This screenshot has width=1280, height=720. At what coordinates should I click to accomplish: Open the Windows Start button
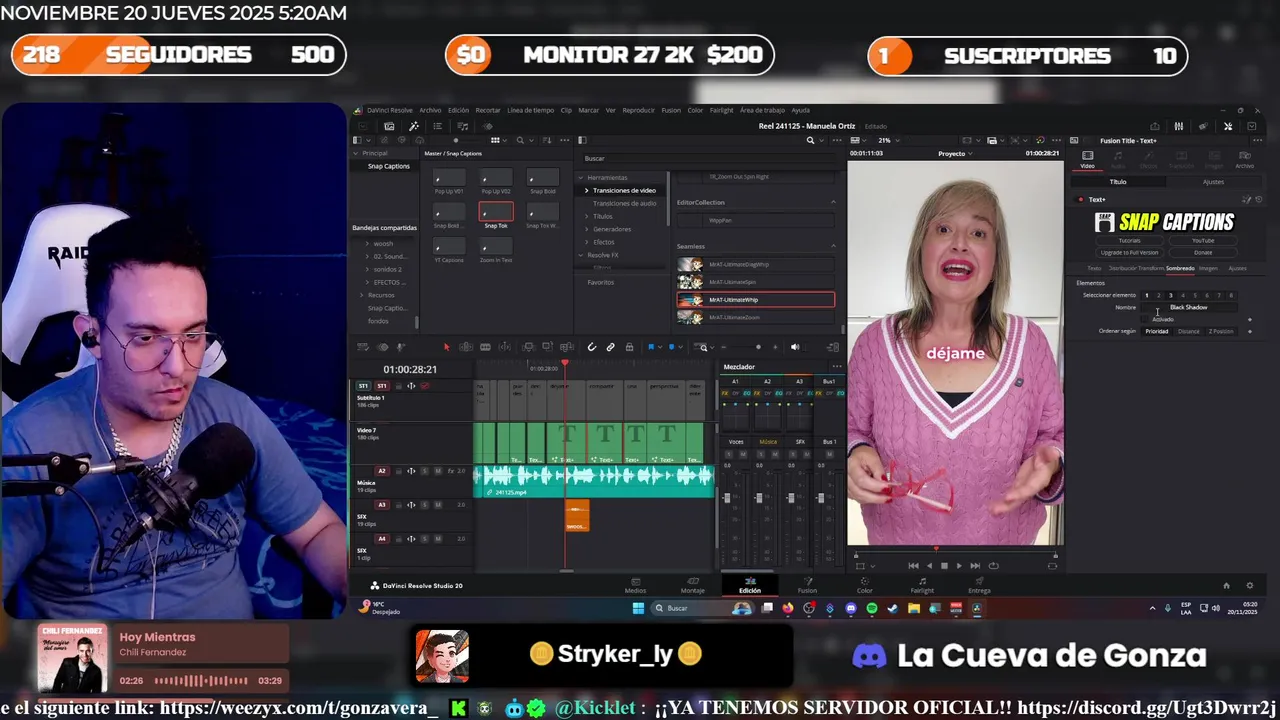tap(638, 608)
